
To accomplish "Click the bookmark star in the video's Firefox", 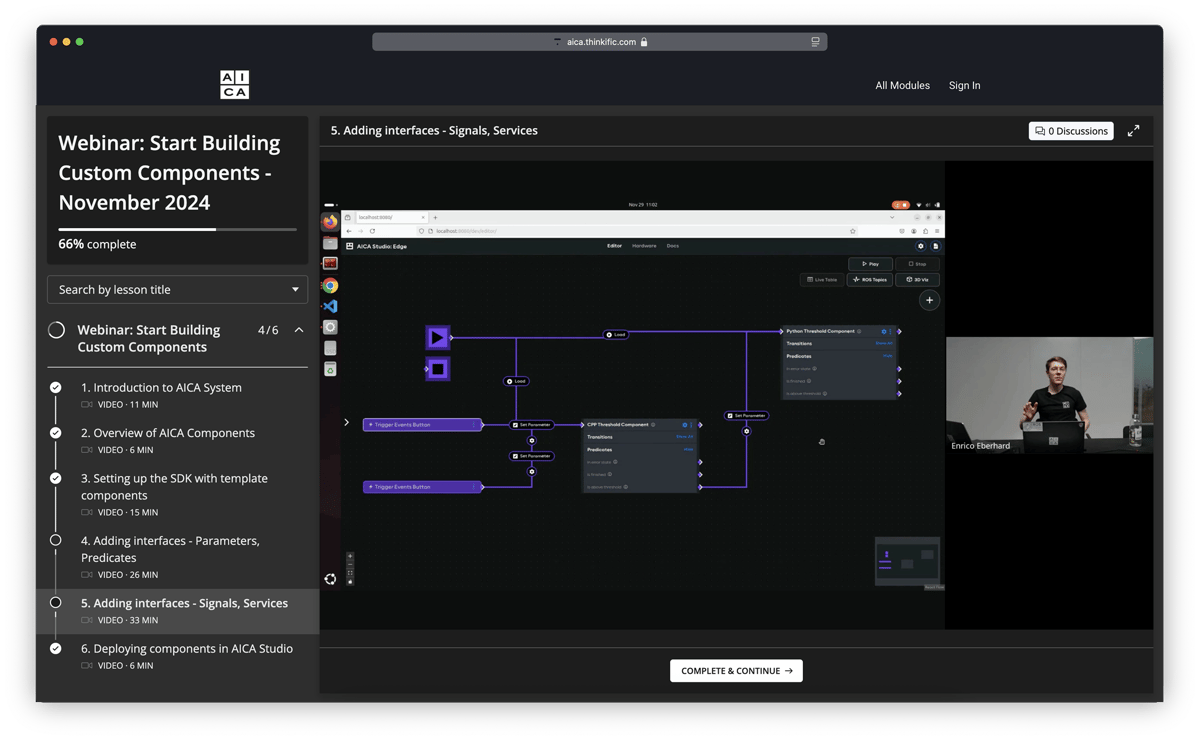I will point(853,231).
